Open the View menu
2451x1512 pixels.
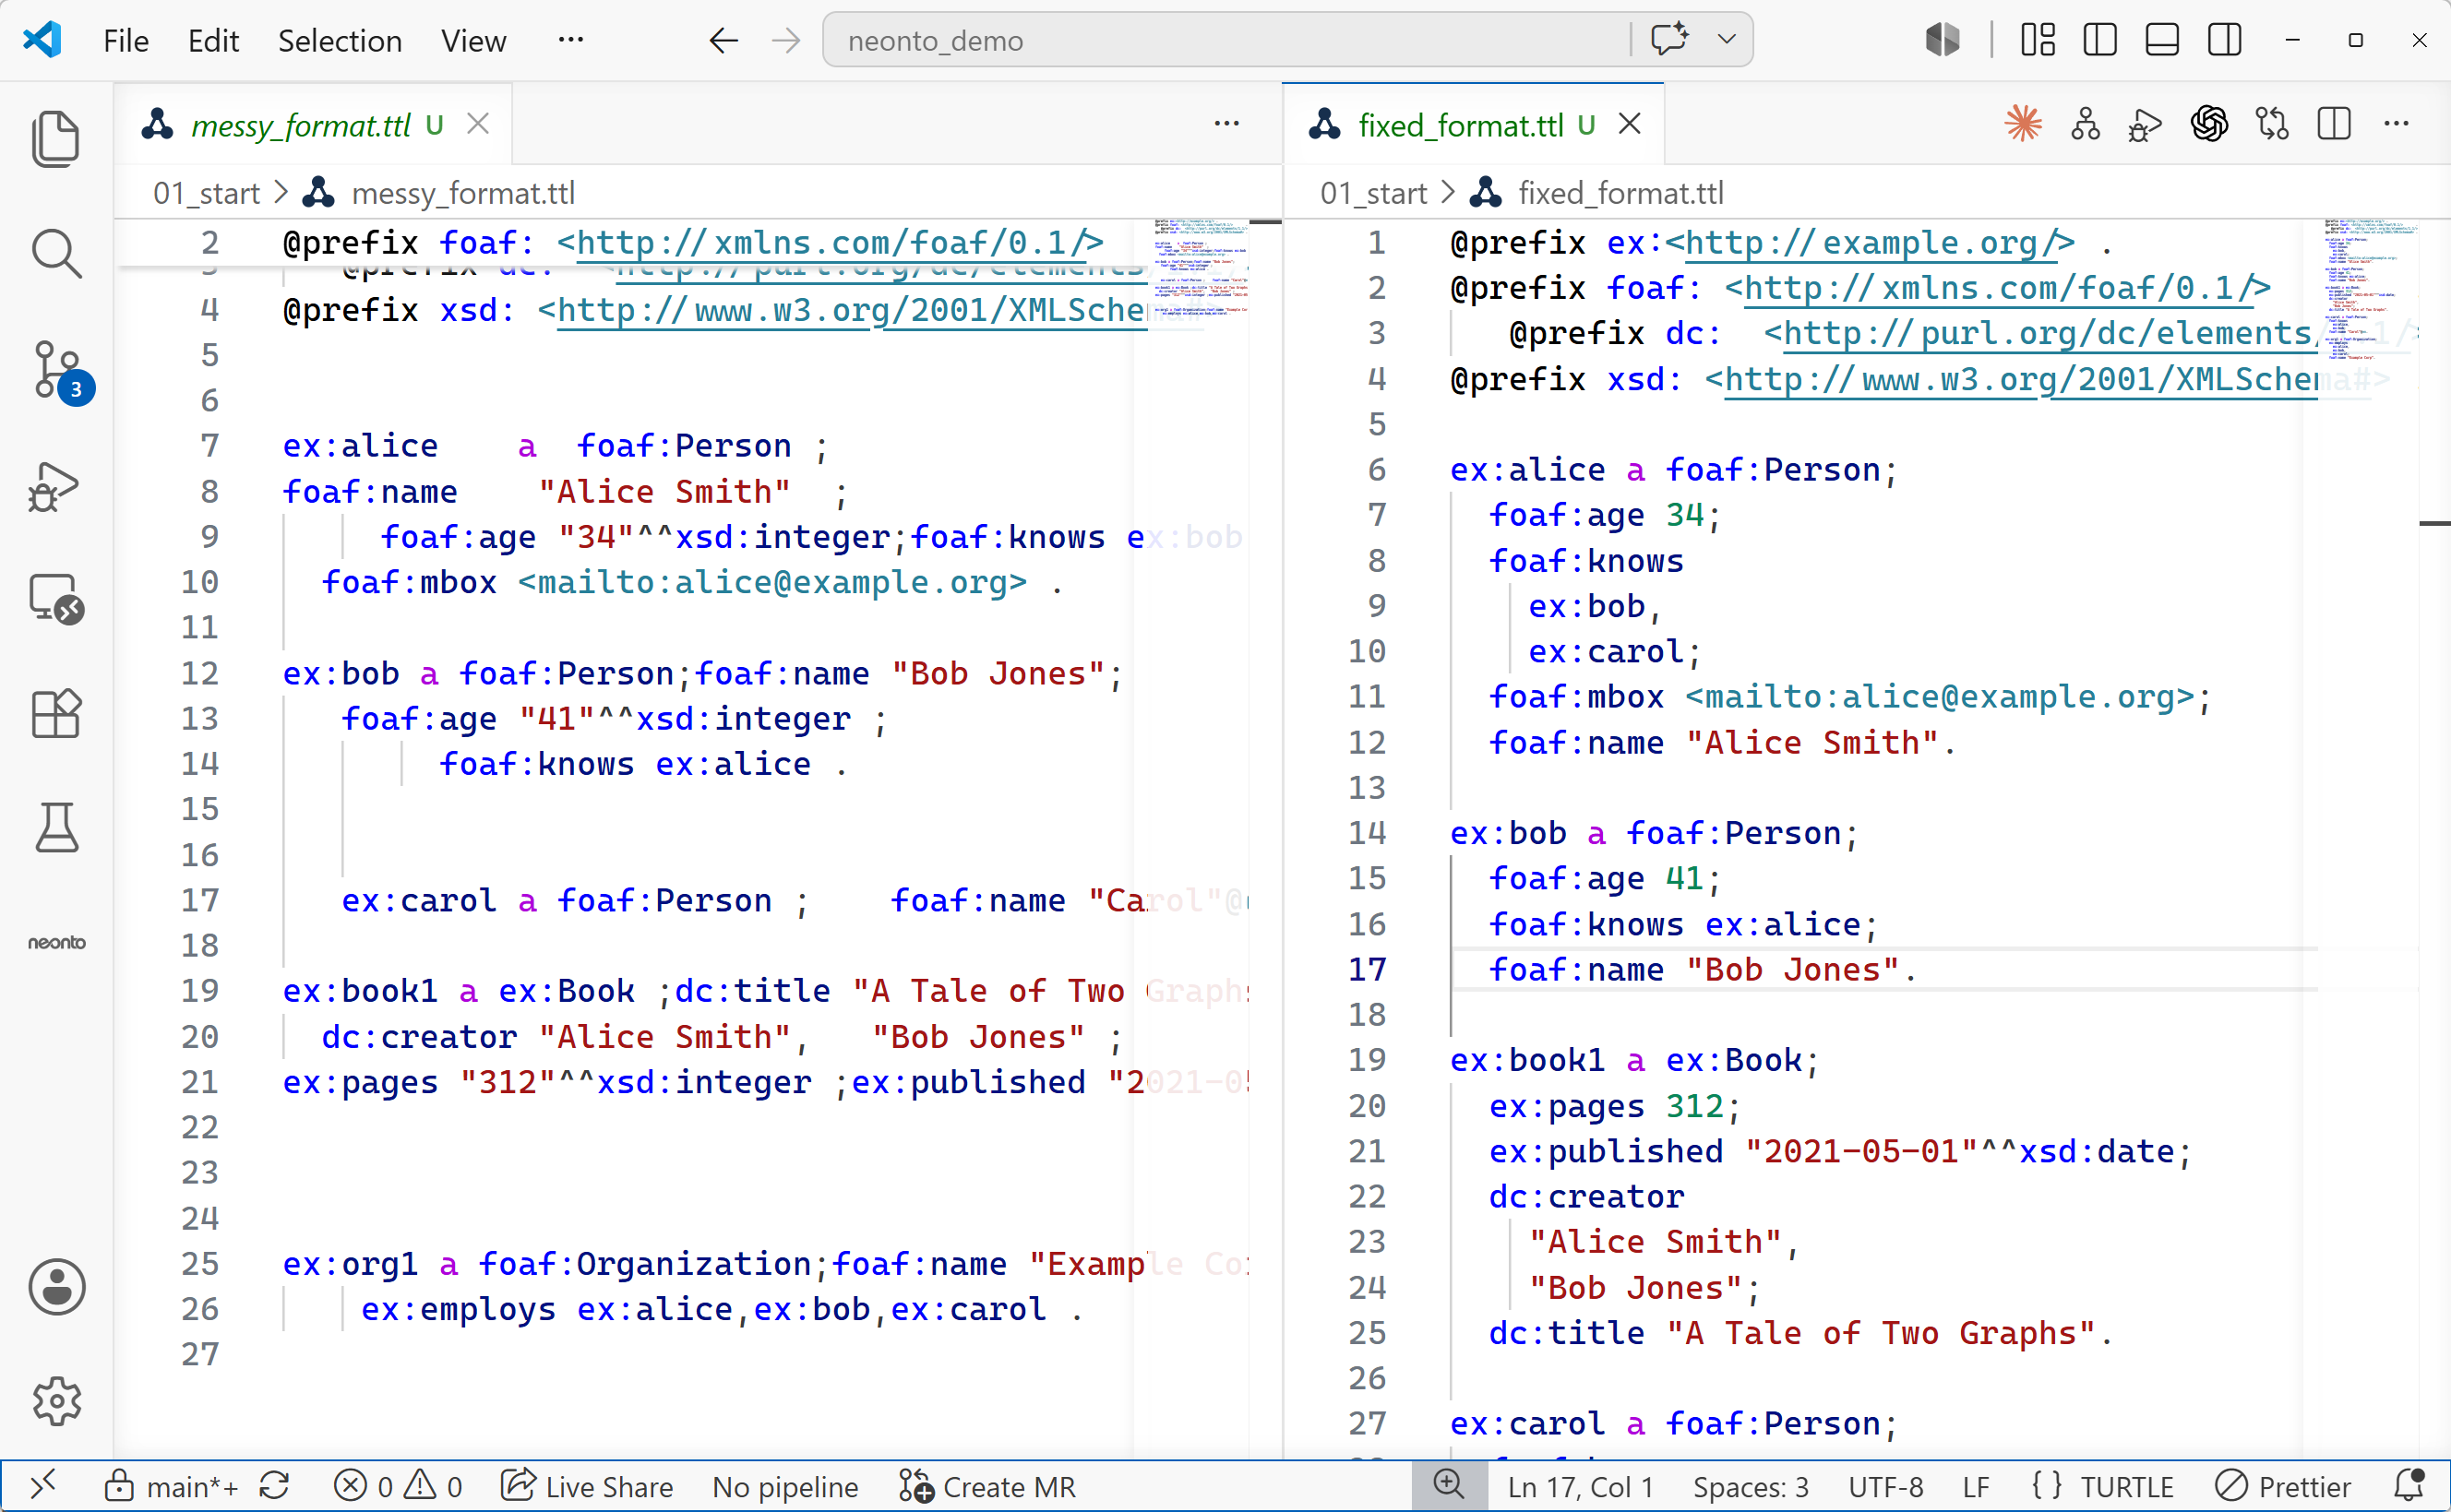pos(474,41)
